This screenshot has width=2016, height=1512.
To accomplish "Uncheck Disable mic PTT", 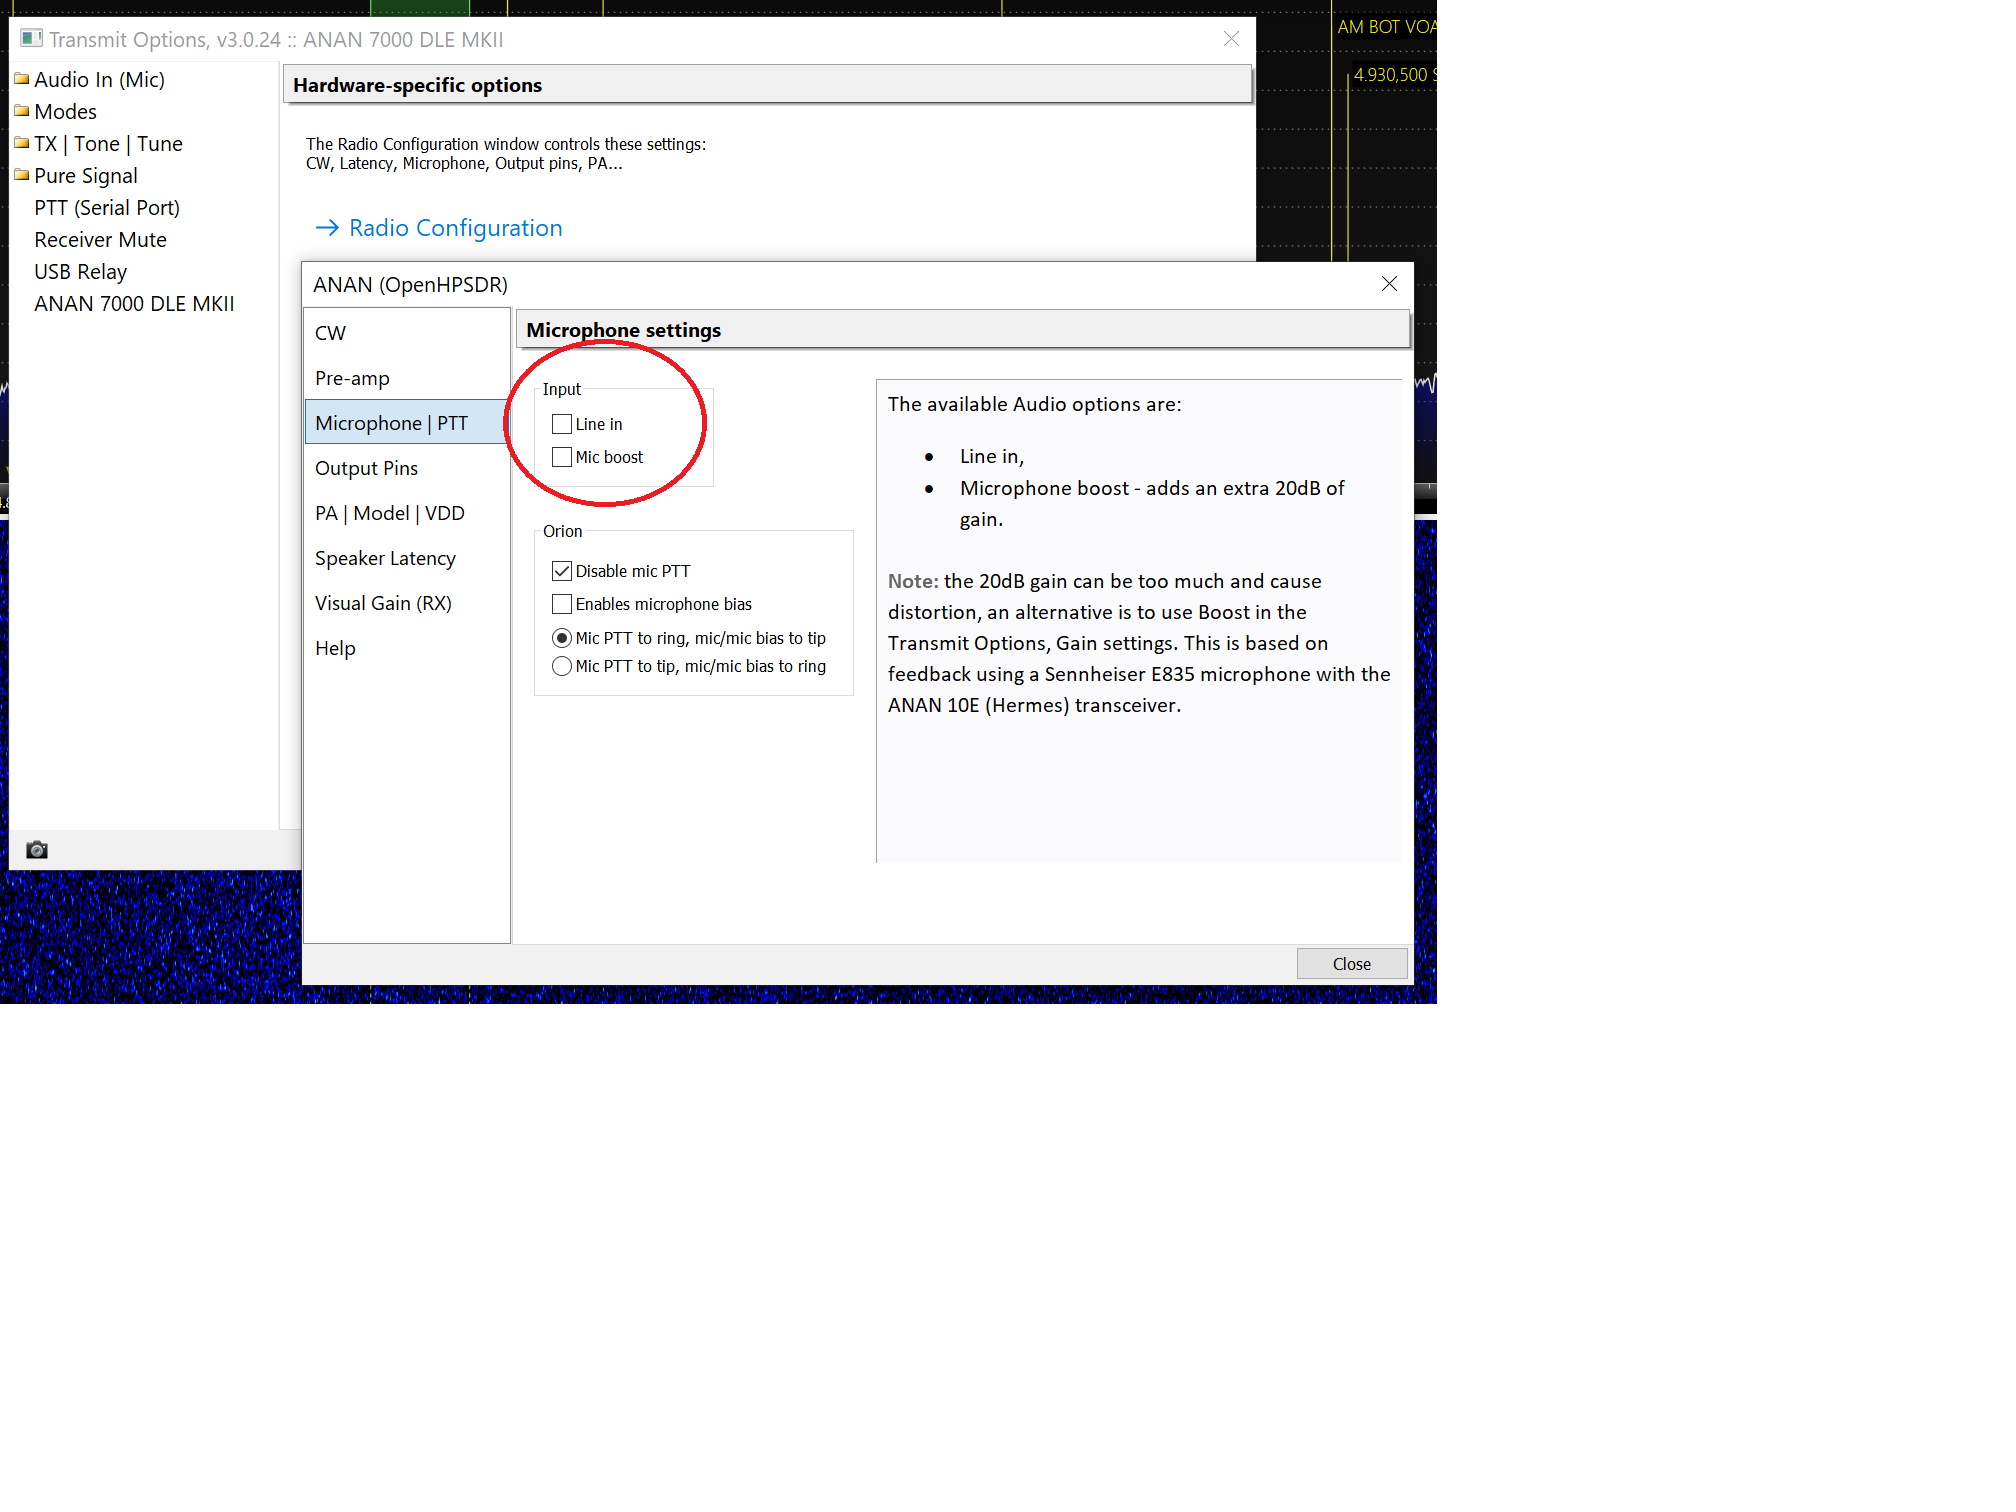I will [x=562, y=571].
